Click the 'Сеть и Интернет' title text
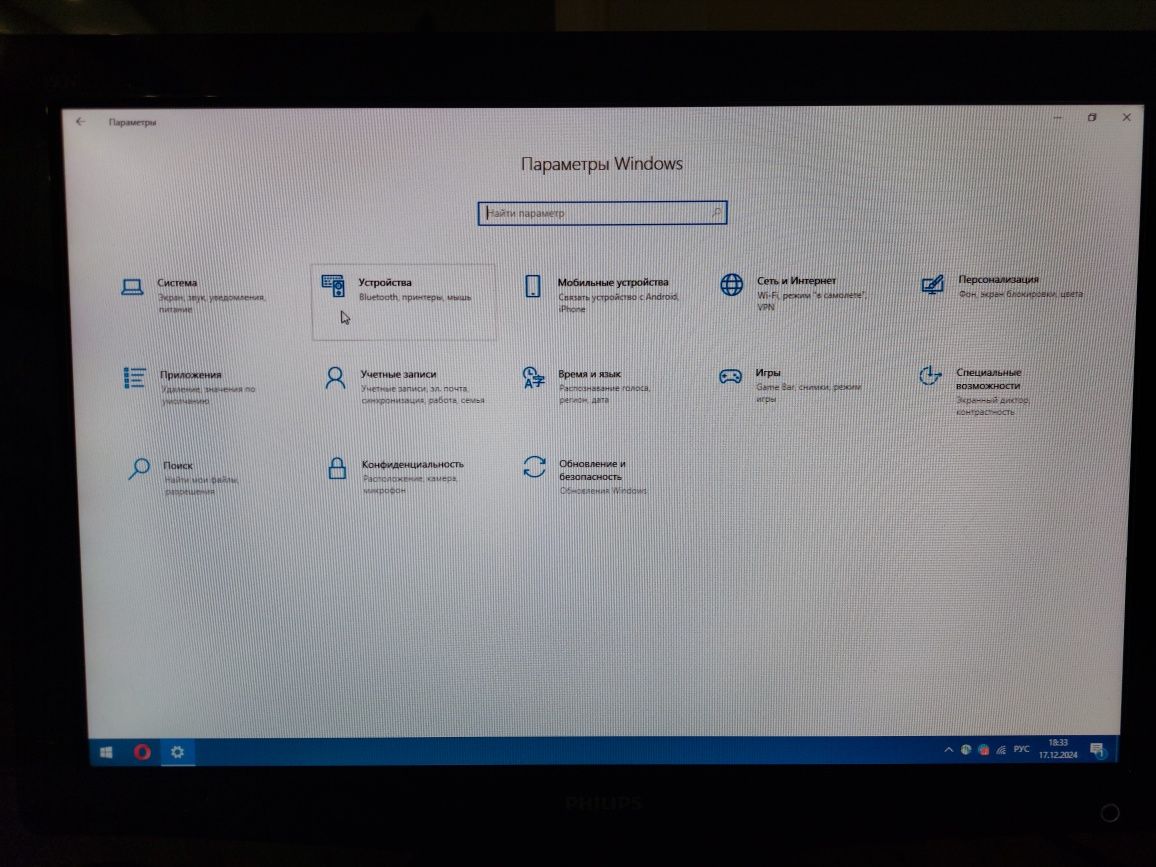Viewport: 1156px width, 867px height. (796, 280)
